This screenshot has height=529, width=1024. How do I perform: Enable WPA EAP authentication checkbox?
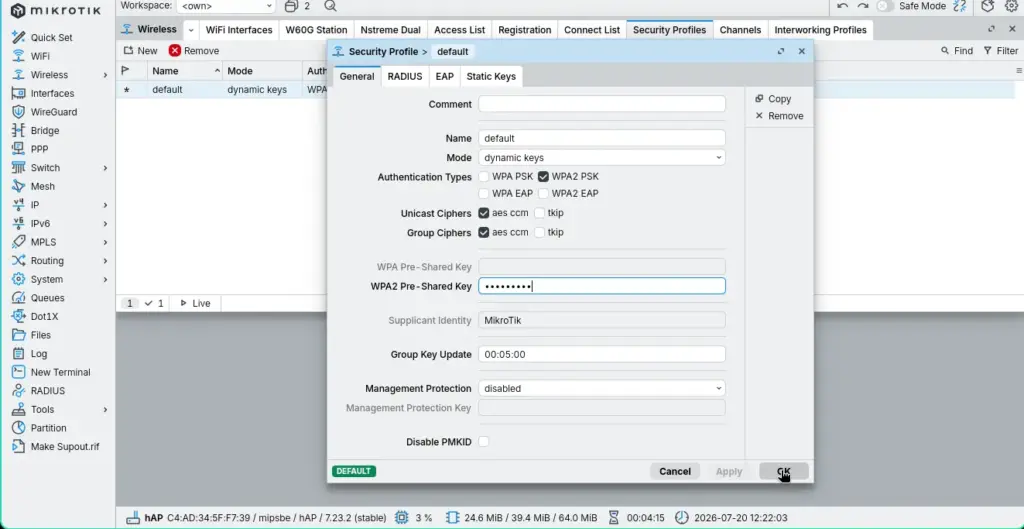click(483, 193)
